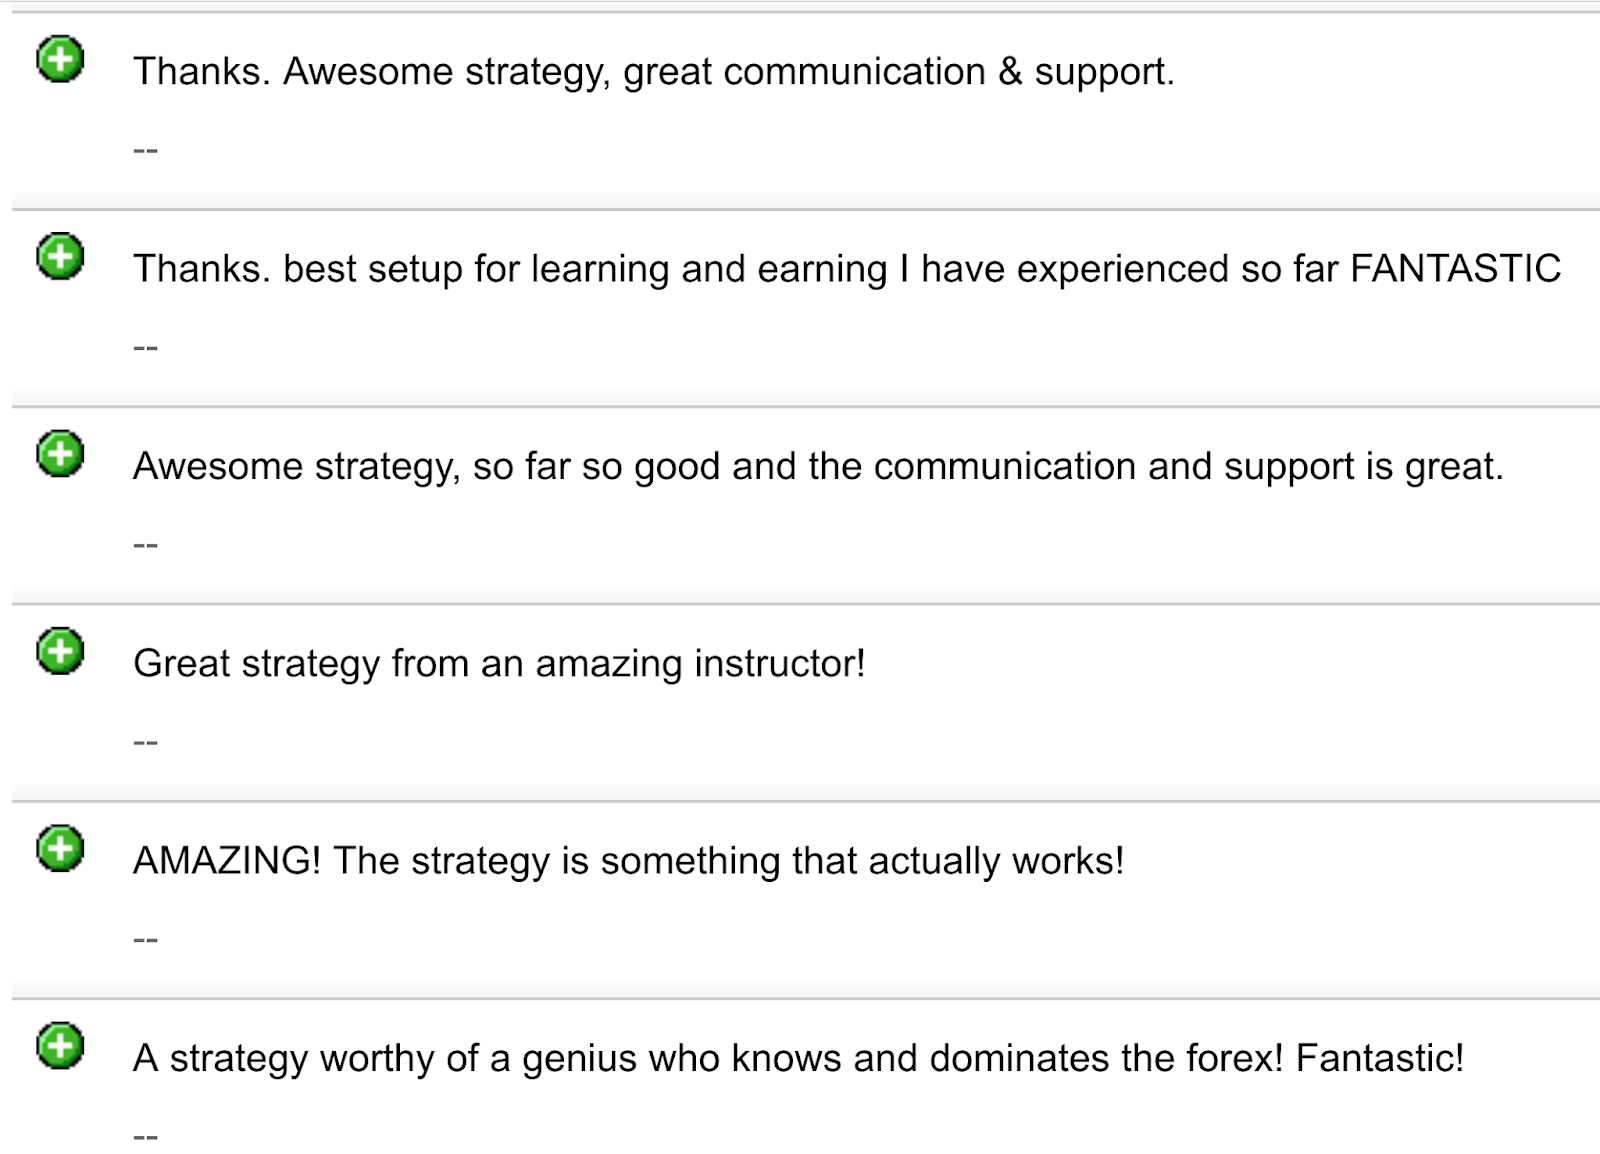Screen dimensions: 1600x1154
Task: Click green plus icon beside 'AMAZING! The strategy' feedback
Action: click(x=60, y=849)
